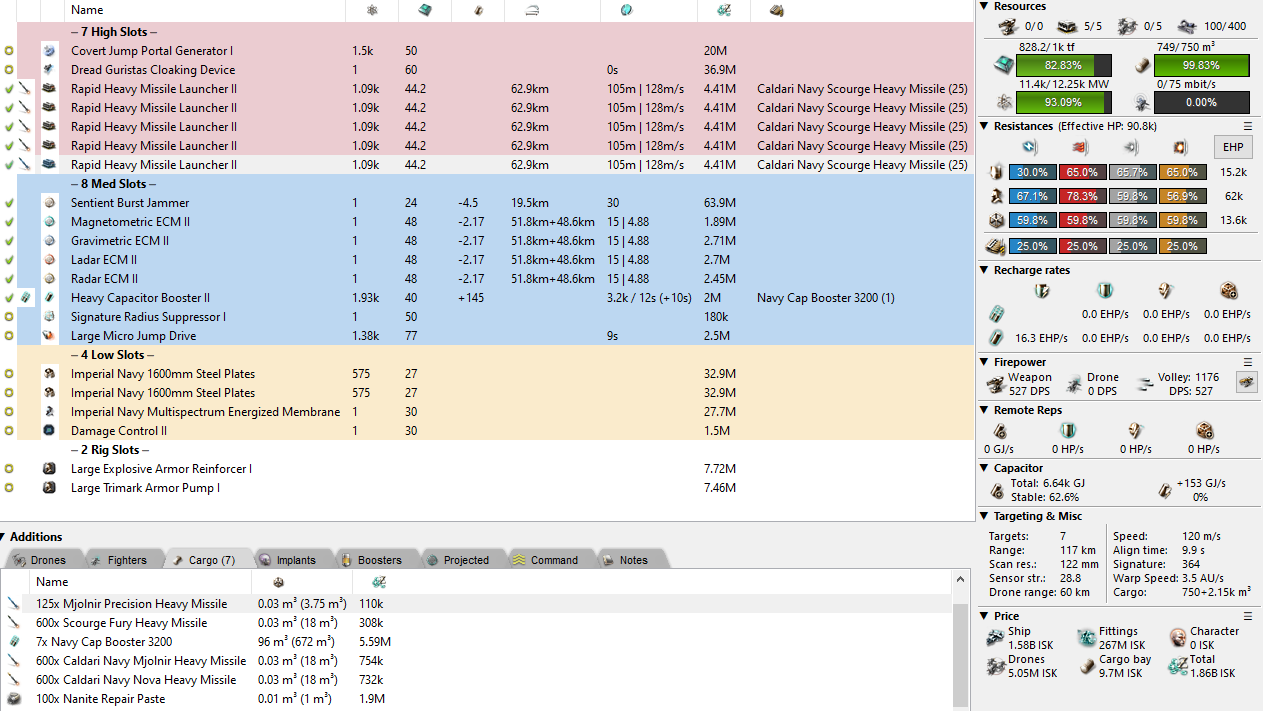Click the Damage Control II module icon

[49, 431]
